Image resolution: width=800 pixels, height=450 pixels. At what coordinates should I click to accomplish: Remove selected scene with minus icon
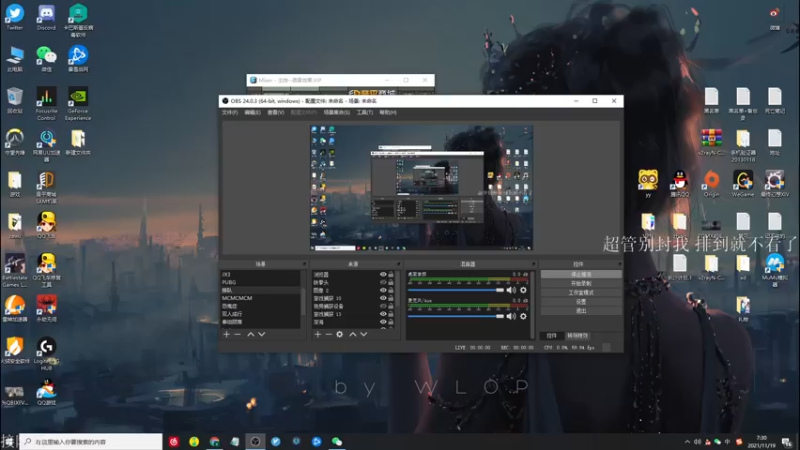(237, 334)
